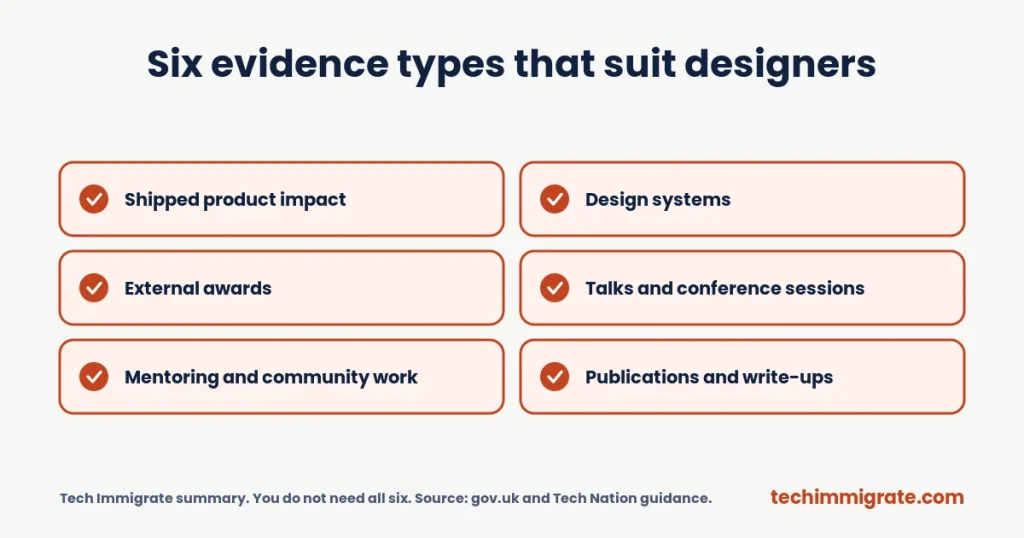Click the checkmark beside Mentoring and community work
Screen dimensions: 1024x538
(93, 377)
